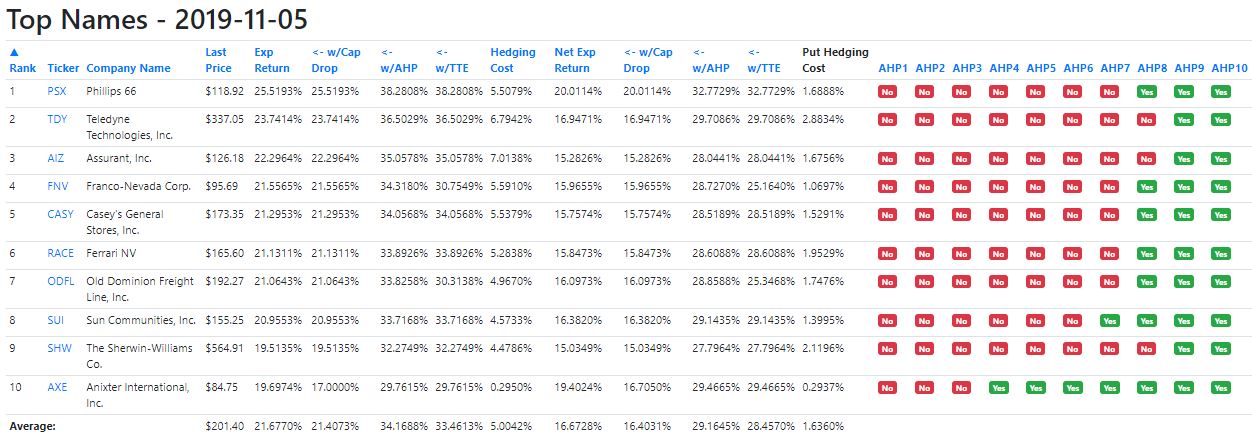The height and width of the screenshot is (443, 1252).
Task: Click SUI row AHP7 Yes badge
Action: [1110, 321]
